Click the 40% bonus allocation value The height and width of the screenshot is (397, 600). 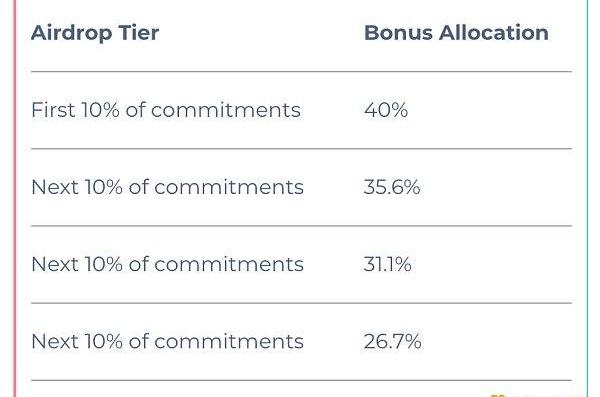(x=386, y=110)
